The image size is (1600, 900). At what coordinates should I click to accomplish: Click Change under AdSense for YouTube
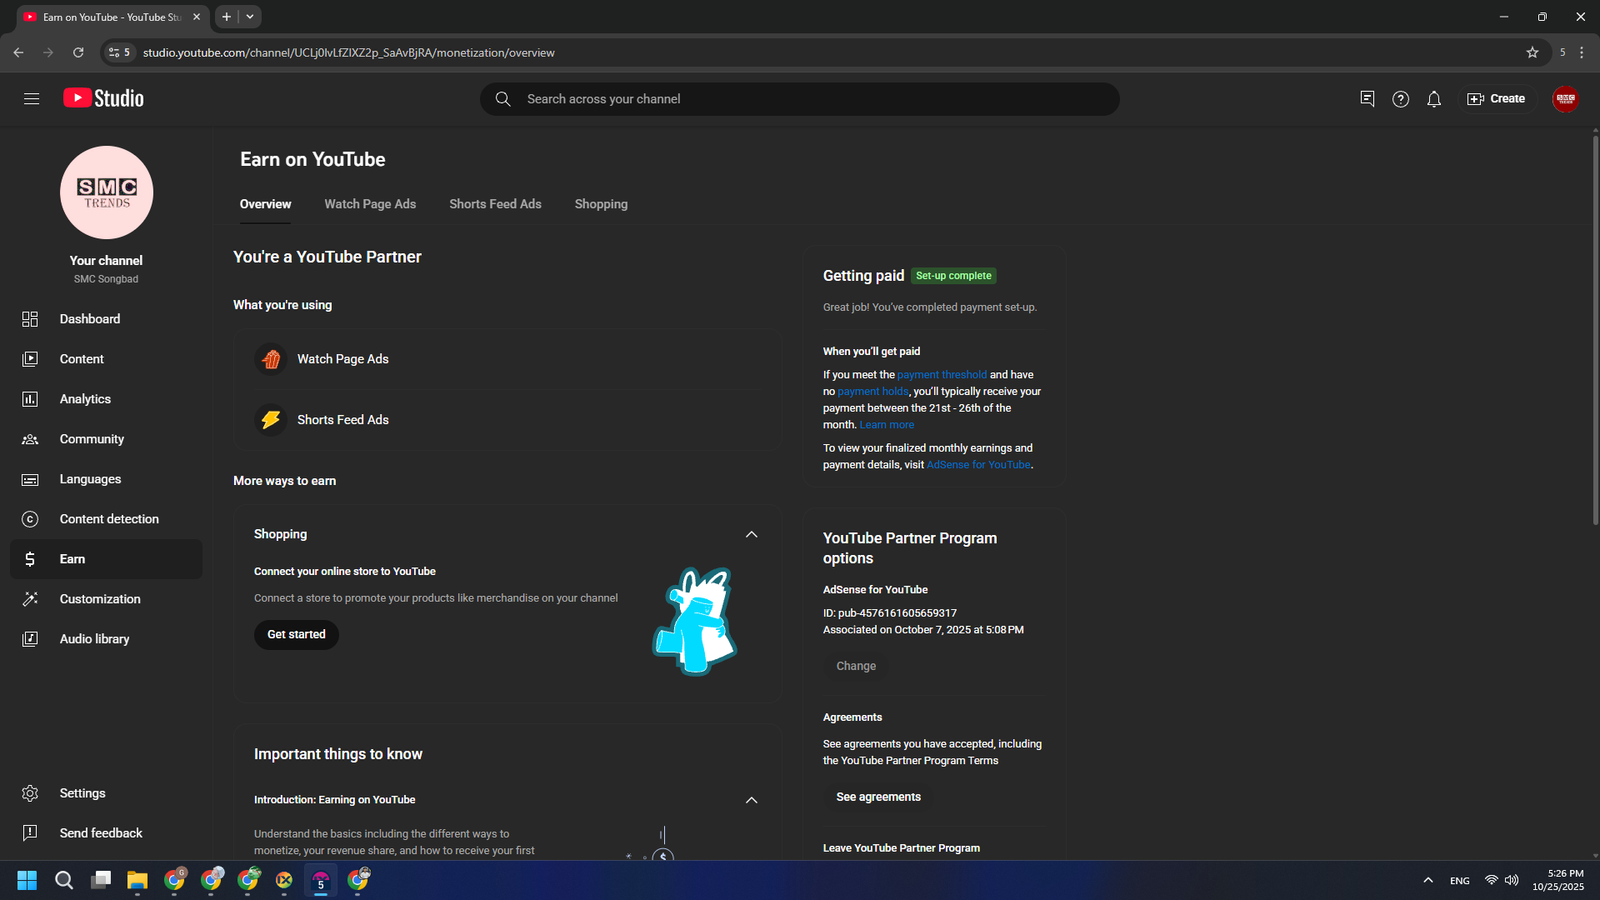pos(856,666)
